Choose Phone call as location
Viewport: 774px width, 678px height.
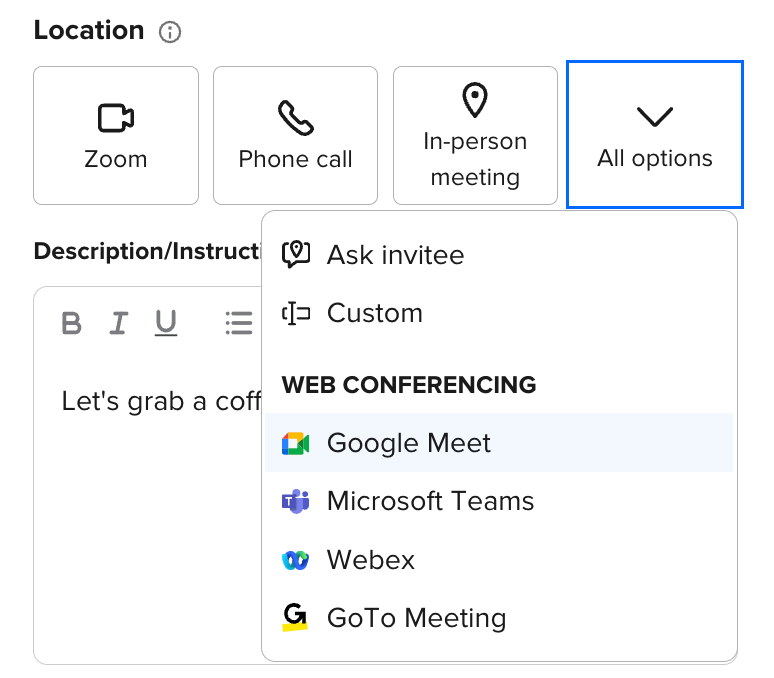[x=295, y=136]
